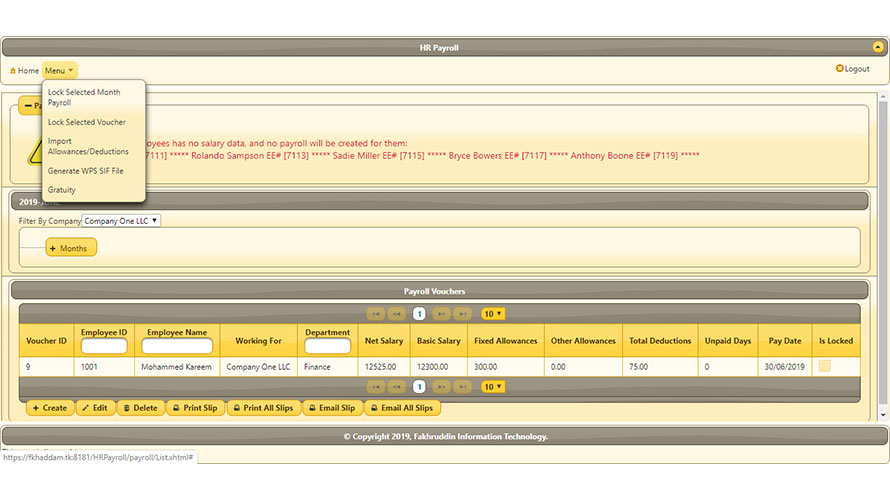This screenshot has height=500, width=890.
Task: Click the Print Slip button
Action: tap(195, 407)
